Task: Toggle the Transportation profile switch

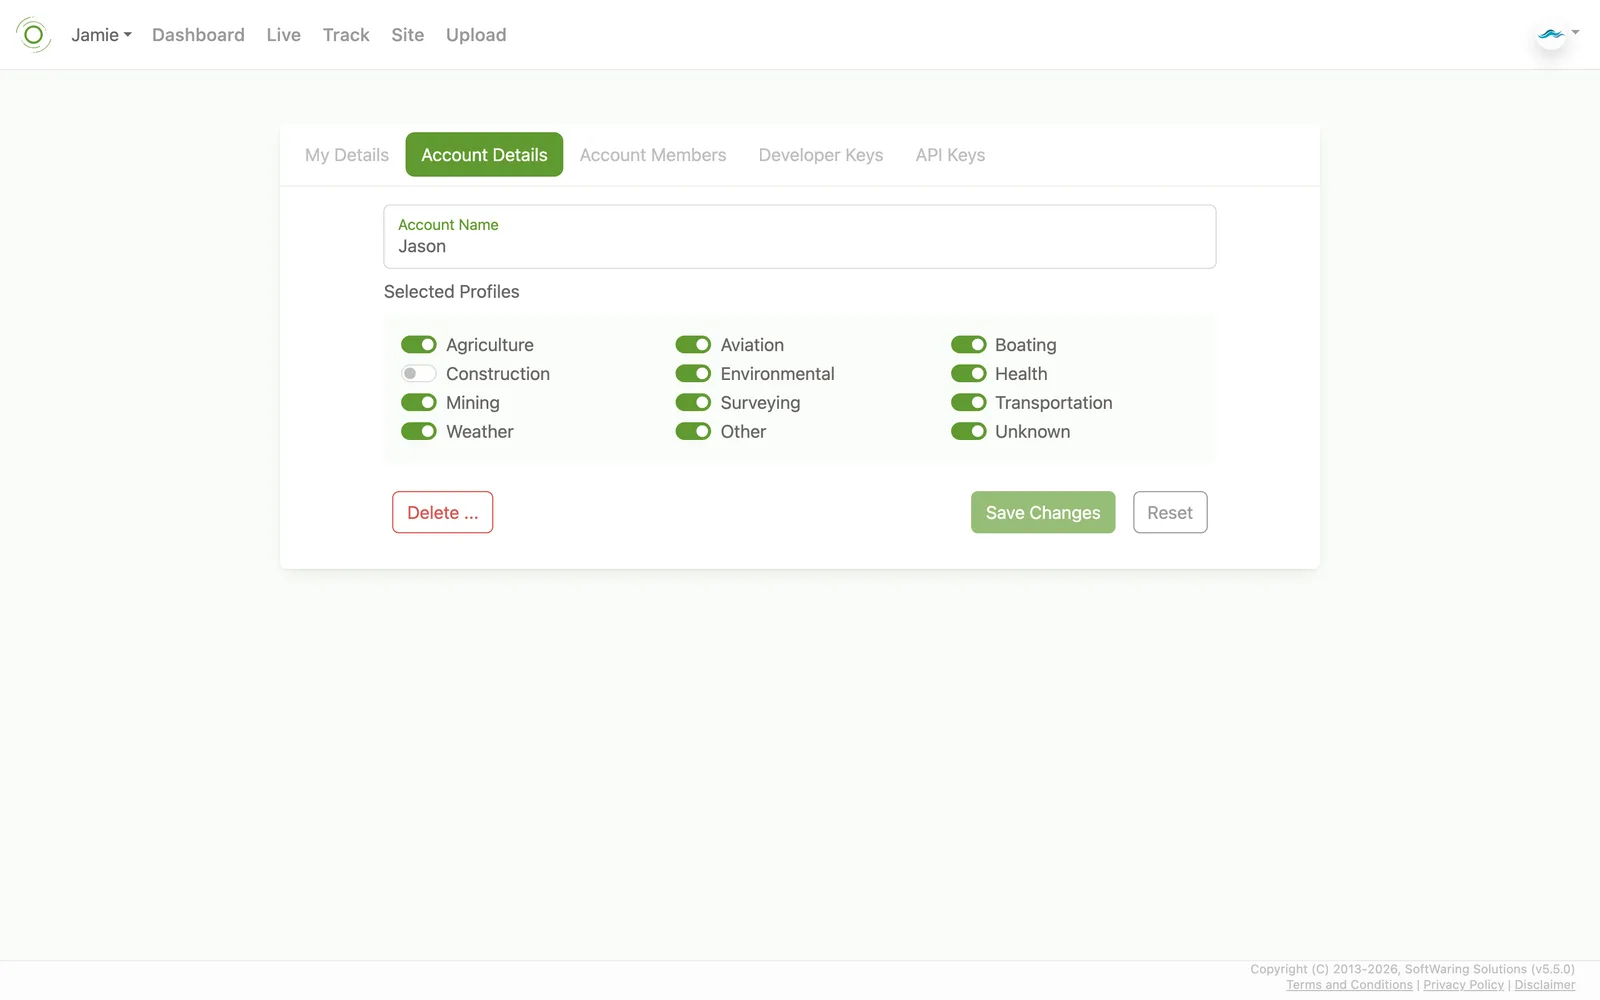Action: (x=968, y=403)
